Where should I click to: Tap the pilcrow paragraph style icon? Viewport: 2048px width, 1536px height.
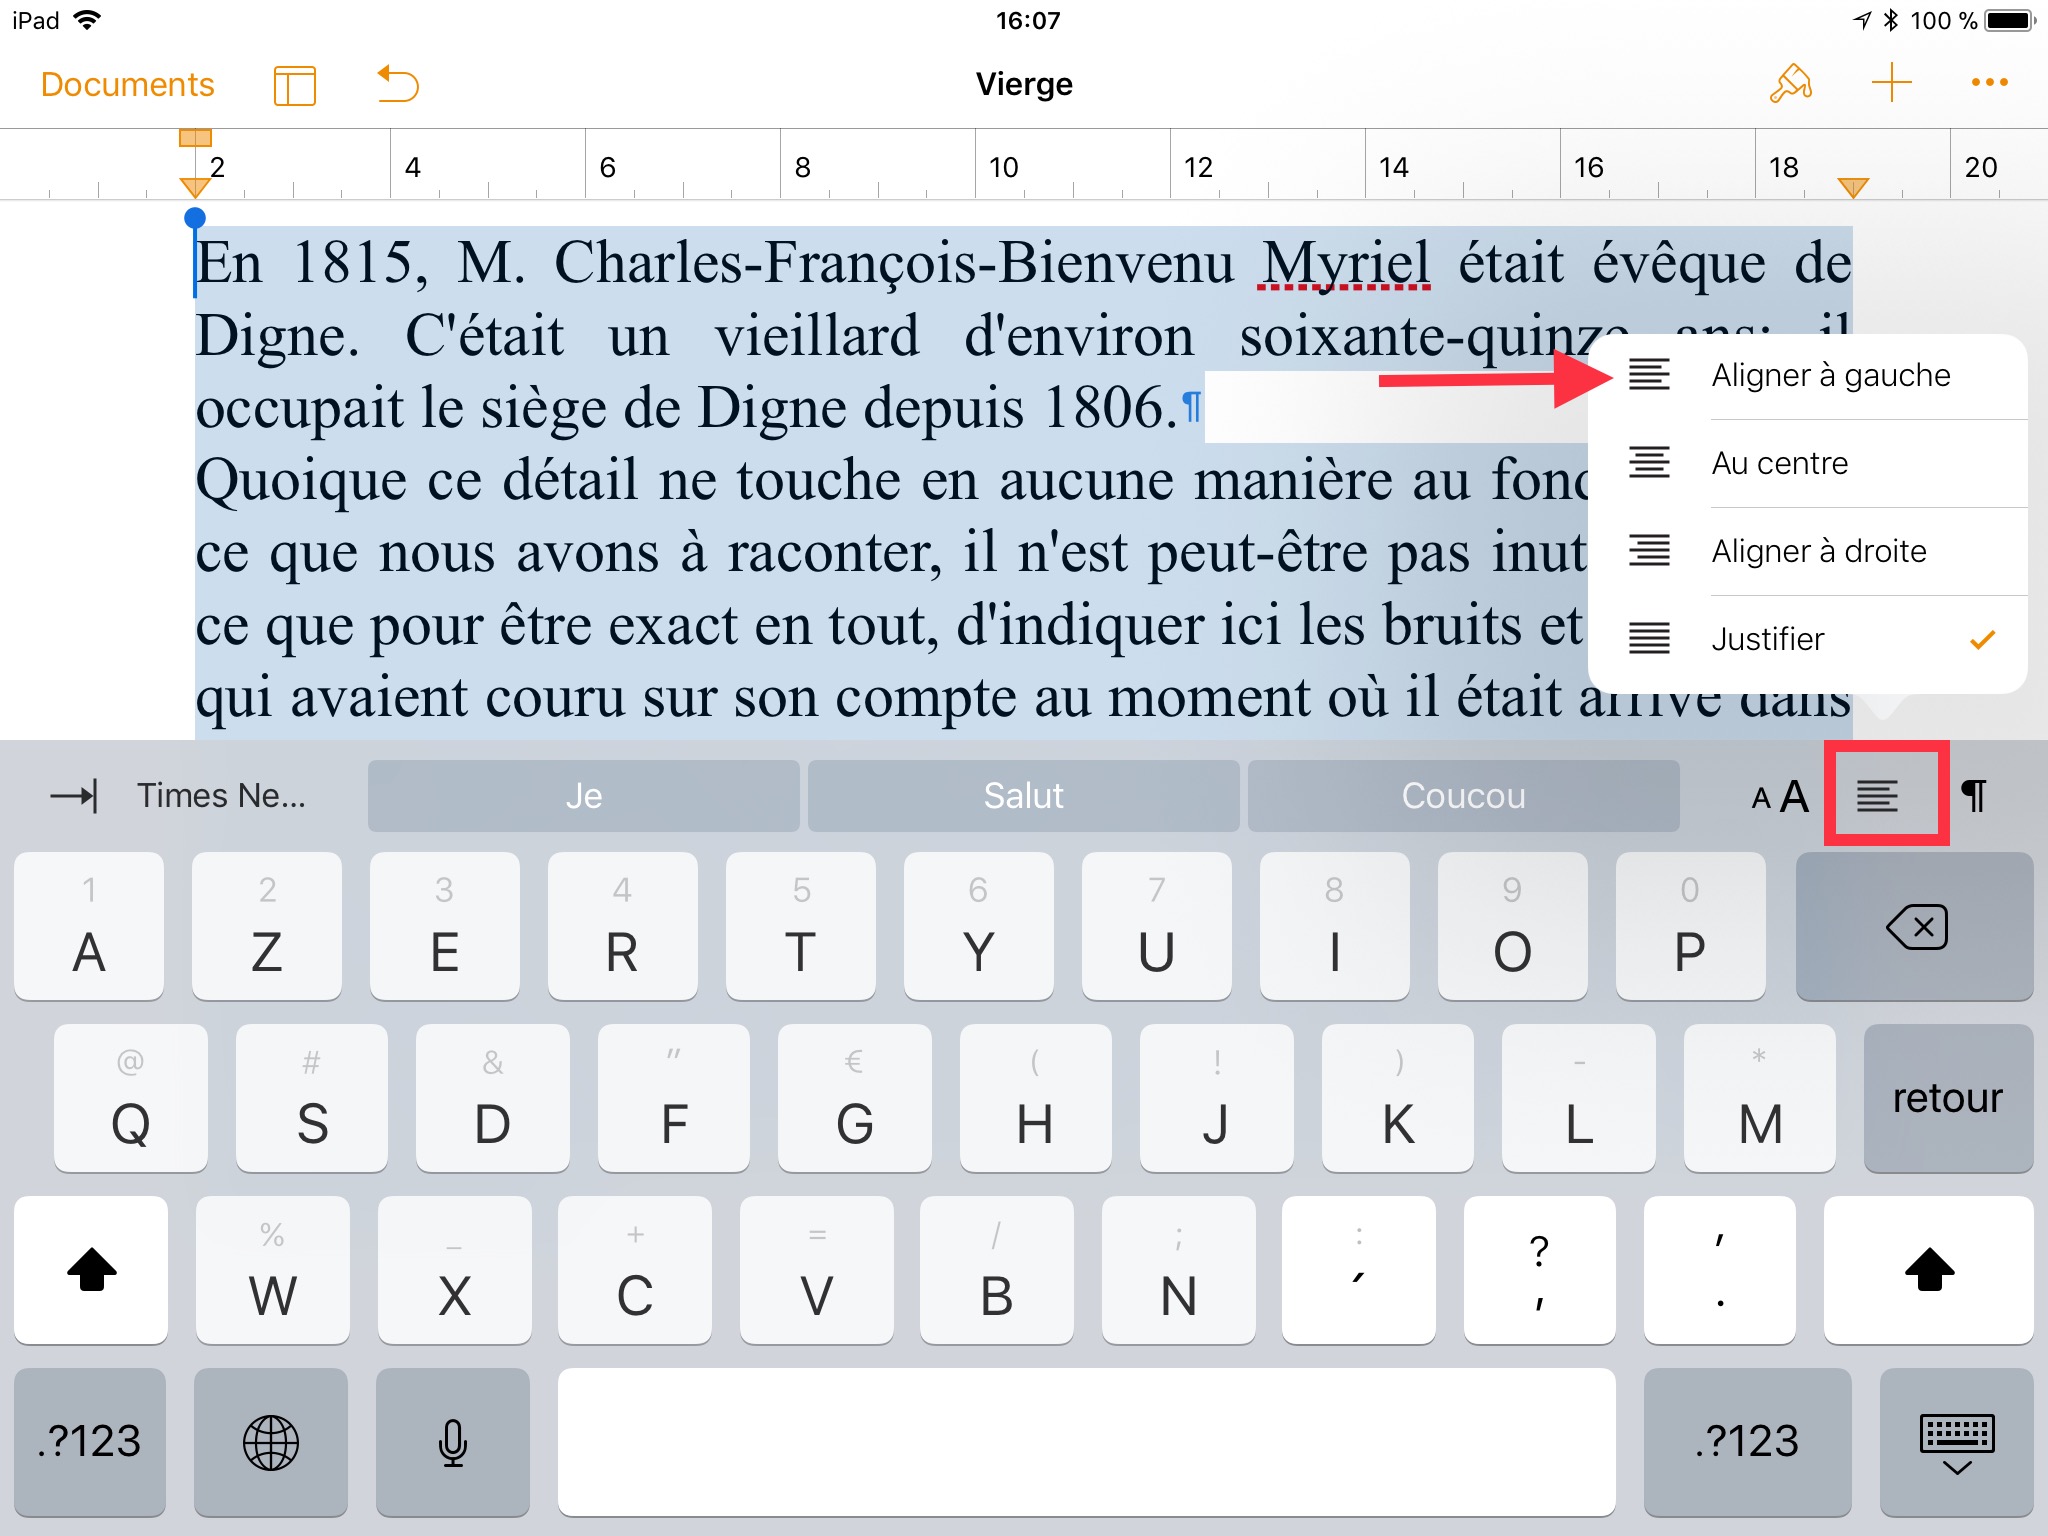(x=1974, y=796)
